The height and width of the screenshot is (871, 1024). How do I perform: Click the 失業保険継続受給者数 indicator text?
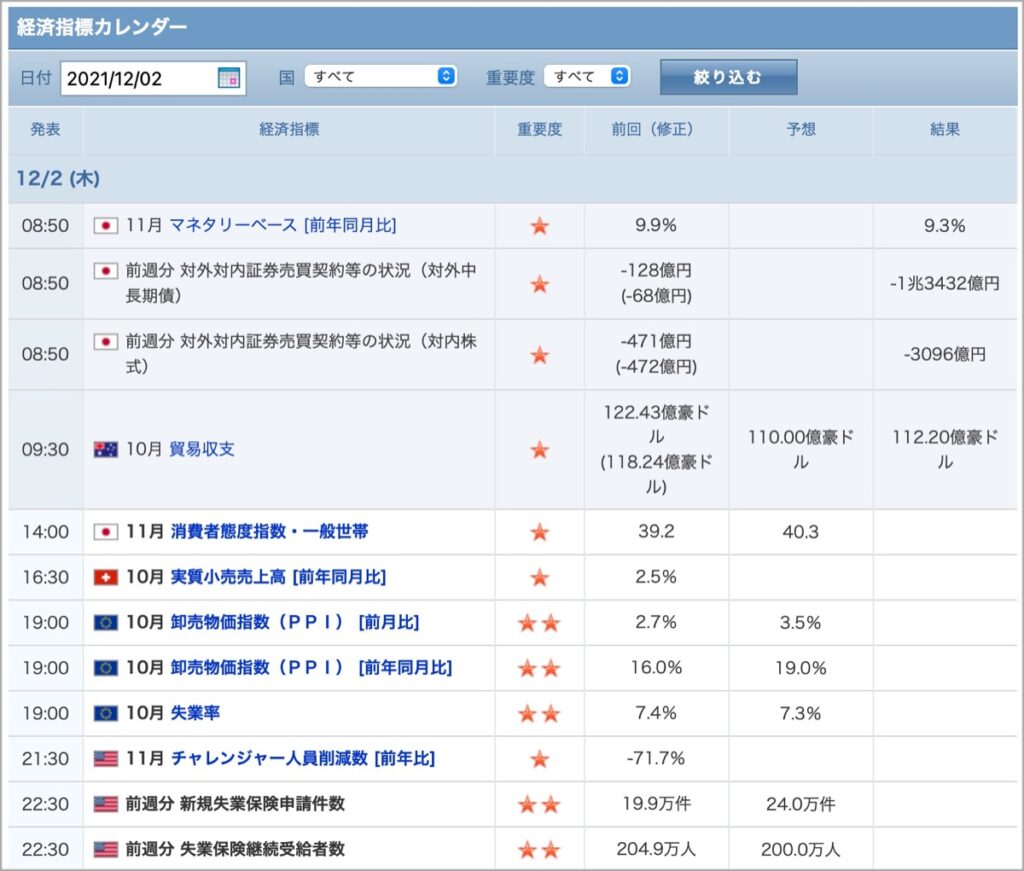pyautogui.click(x=262, y=849)
